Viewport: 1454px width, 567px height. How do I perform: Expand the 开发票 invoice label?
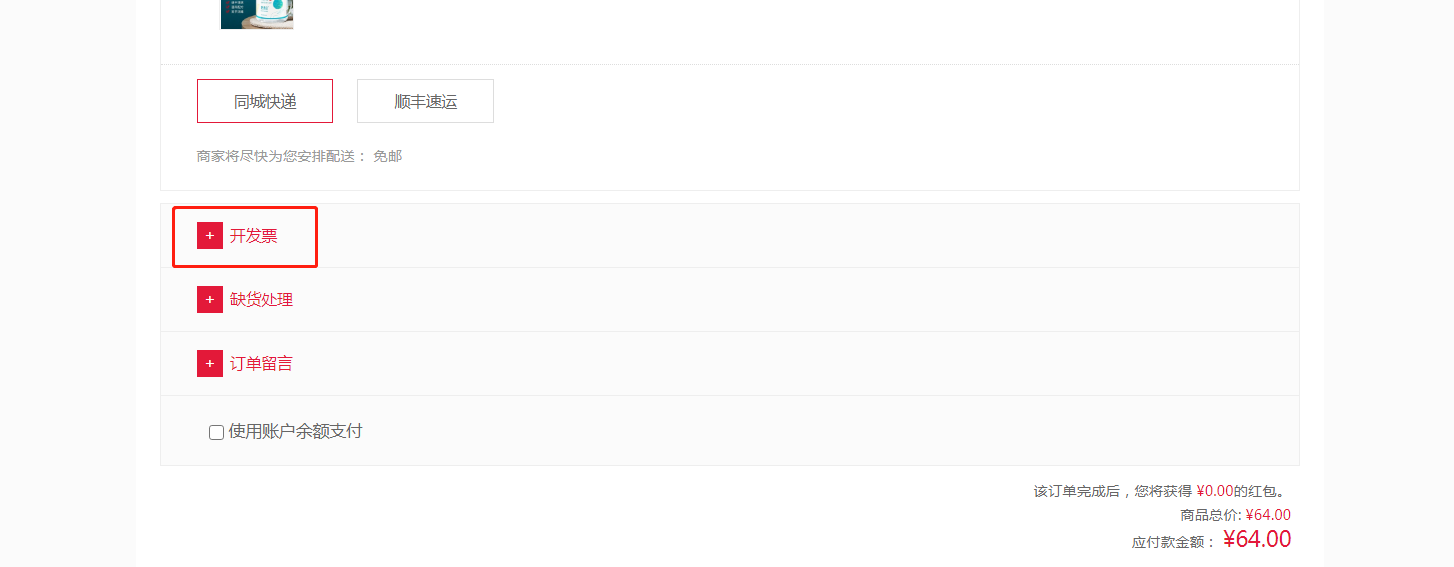point(254,236)
